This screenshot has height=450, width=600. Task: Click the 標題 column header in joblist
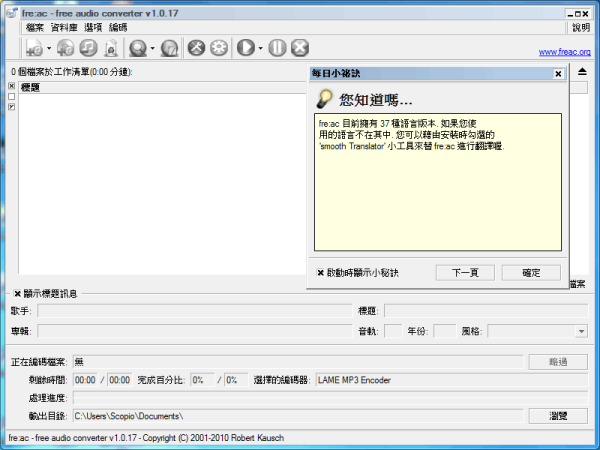(163, 87)
